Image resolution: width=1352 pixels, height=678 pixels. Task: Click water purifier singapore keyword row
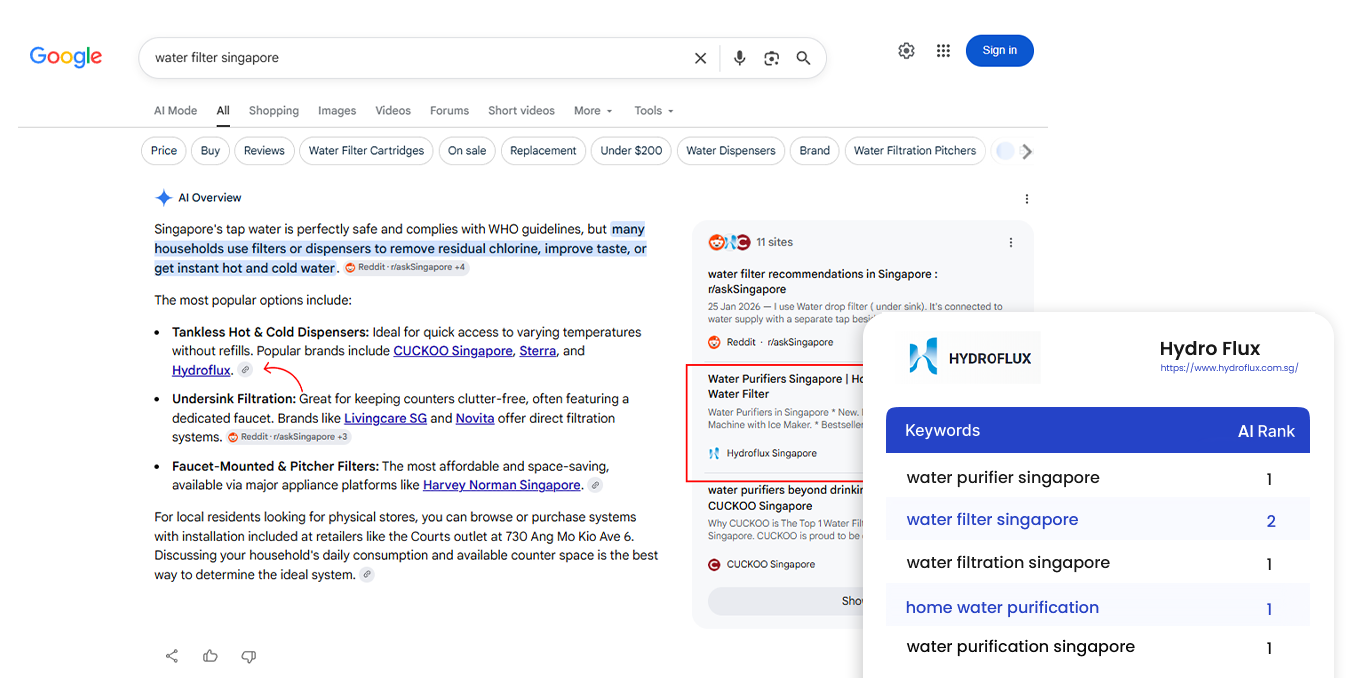pyautogui.click(x=1097, y=478)
